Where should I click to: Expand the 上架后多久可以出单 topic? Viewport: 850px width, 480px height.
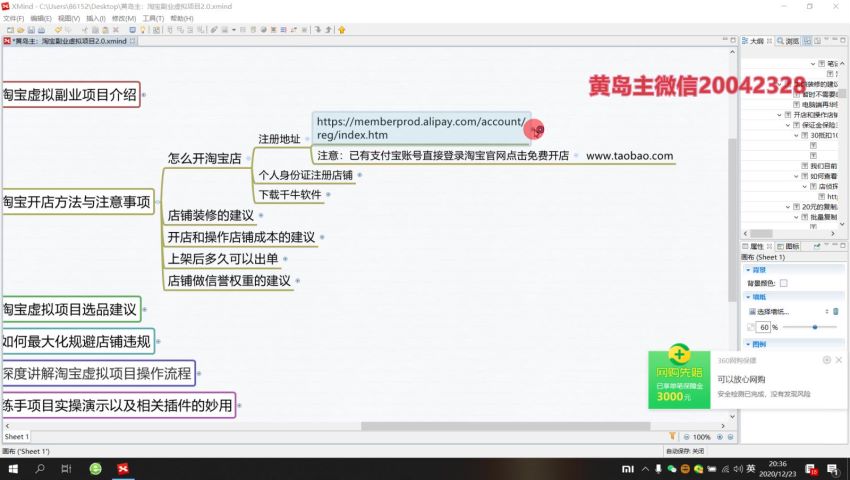click(285, 259)
